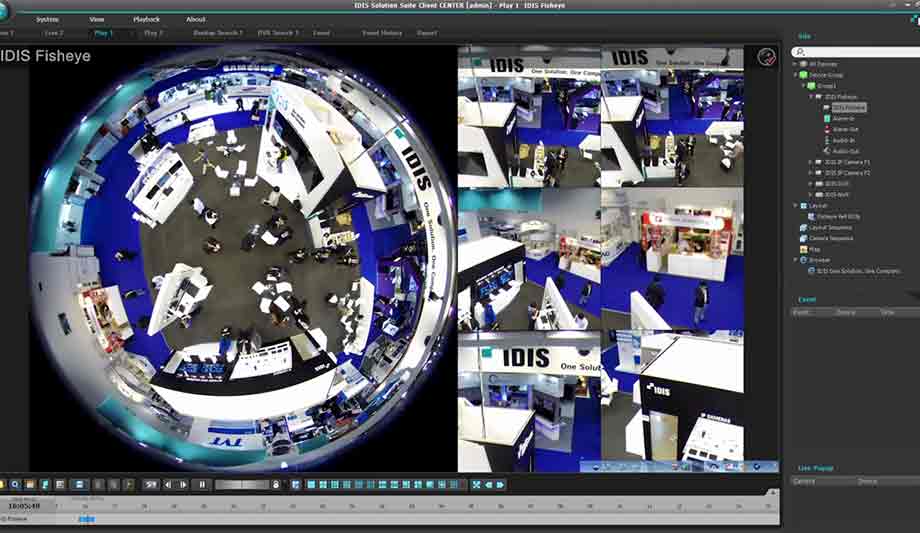Expand the IDIS NVR device node
The width and height of the screenshot is (920, 533).
811,194
